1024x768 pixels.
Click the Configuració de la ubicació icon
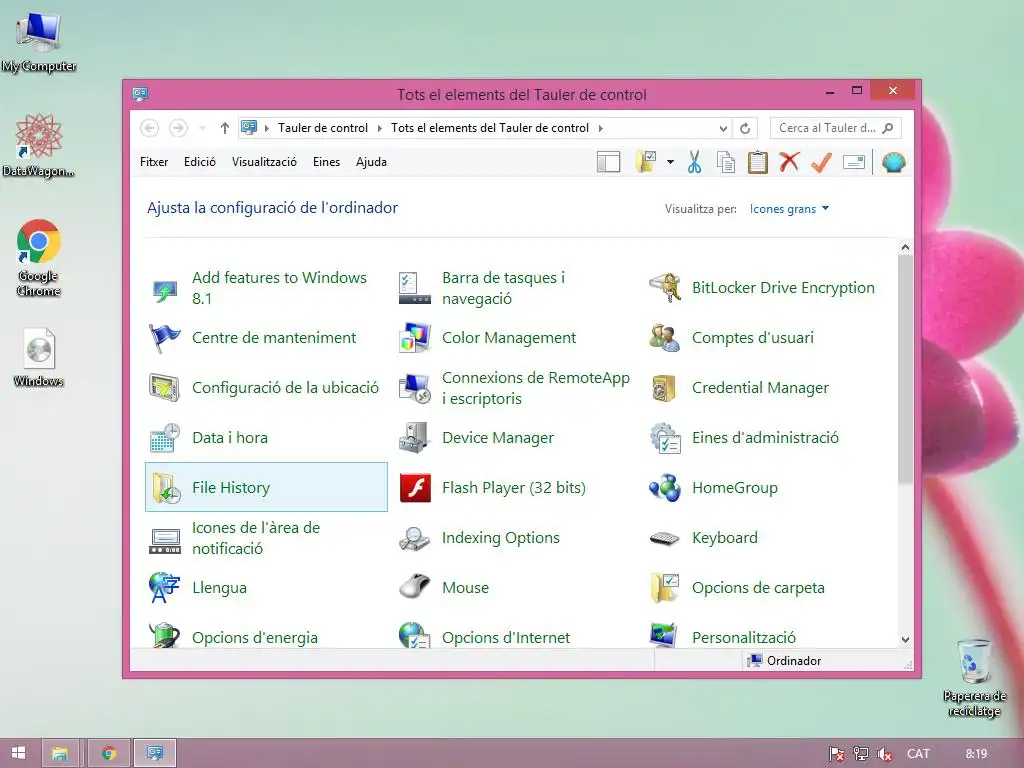point(165,388)
